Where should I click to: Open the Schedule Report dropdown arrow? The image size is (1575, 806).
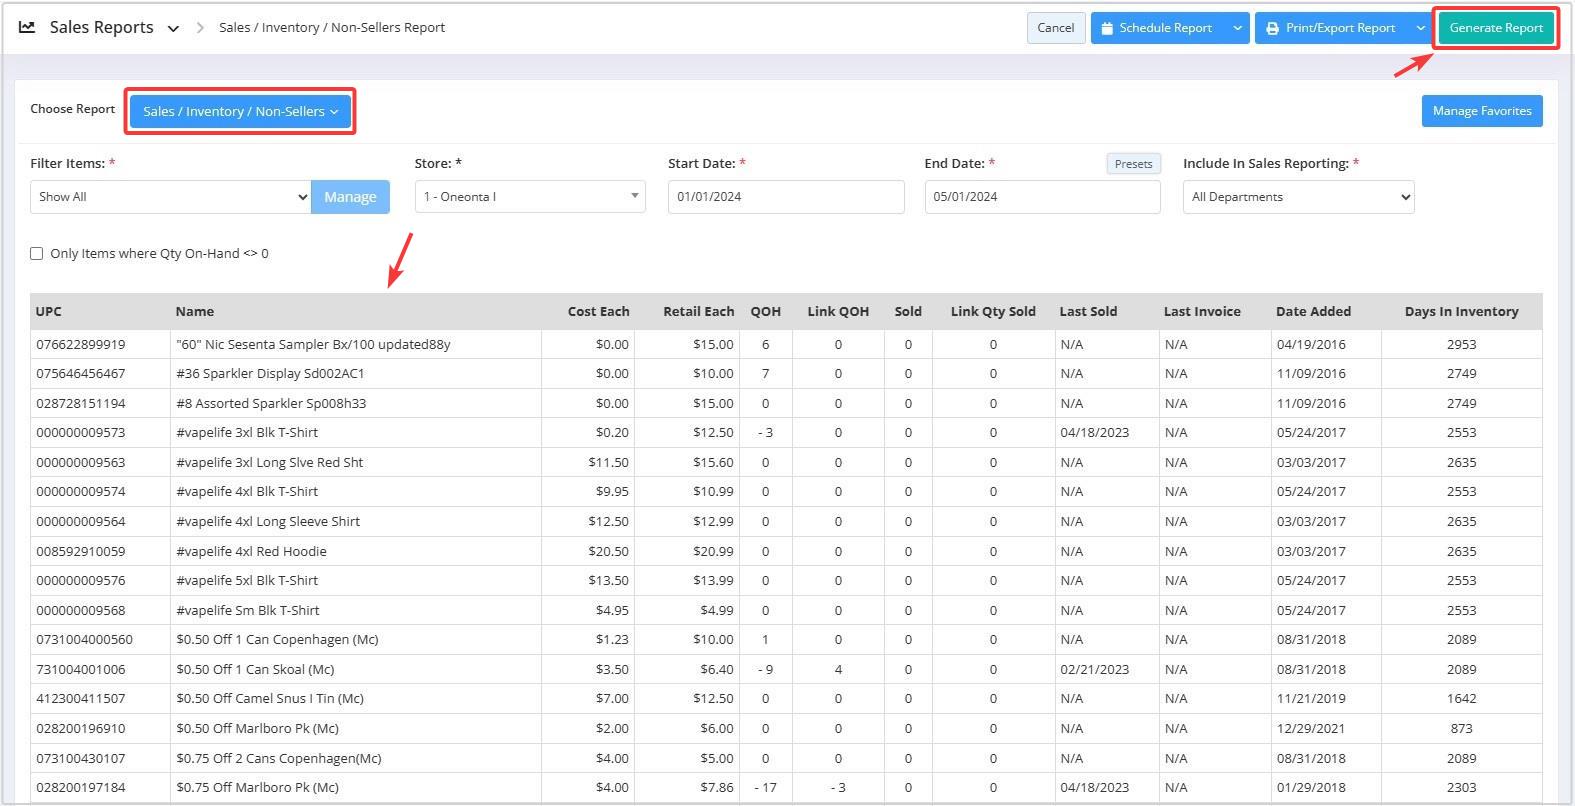point(1237,28)
